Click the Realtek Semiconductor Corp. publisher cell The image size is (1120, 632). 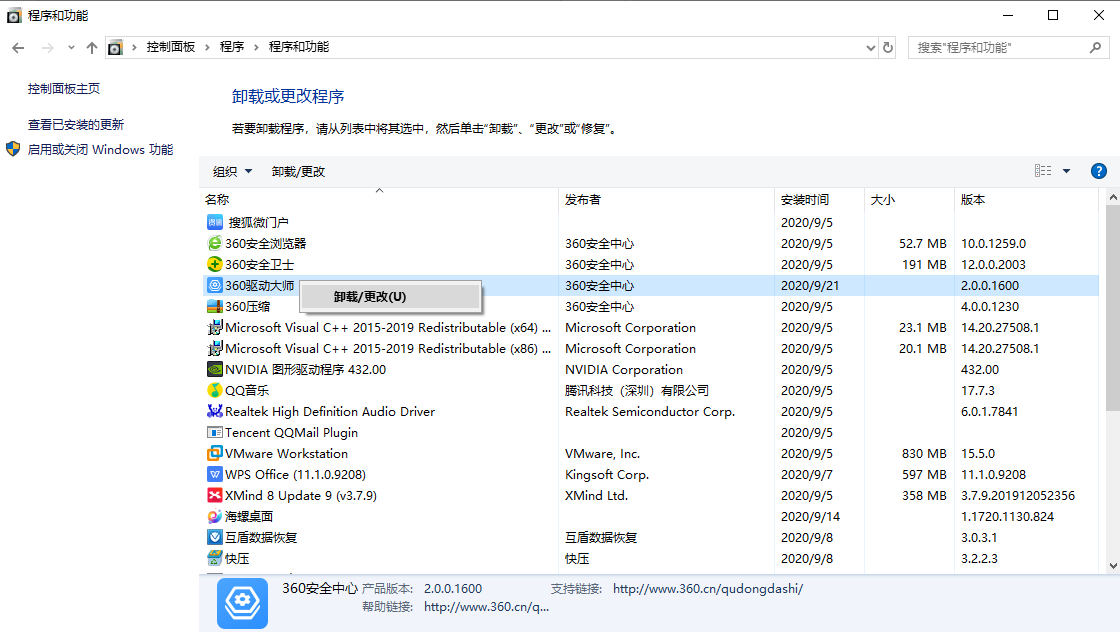pyautogui.click(x=649, y=411)
